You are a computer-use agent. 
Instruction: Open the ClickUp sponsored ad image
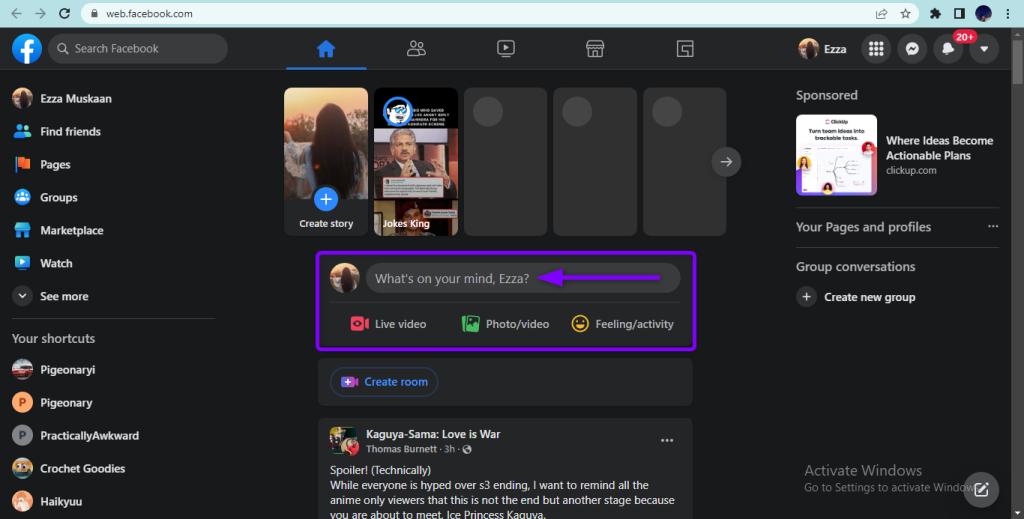(836, 155)
